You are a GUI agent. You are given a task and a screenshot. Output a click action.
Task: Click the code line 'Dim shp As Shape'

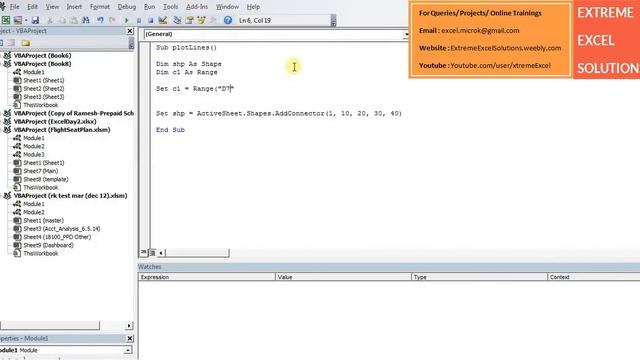[189, 64]
